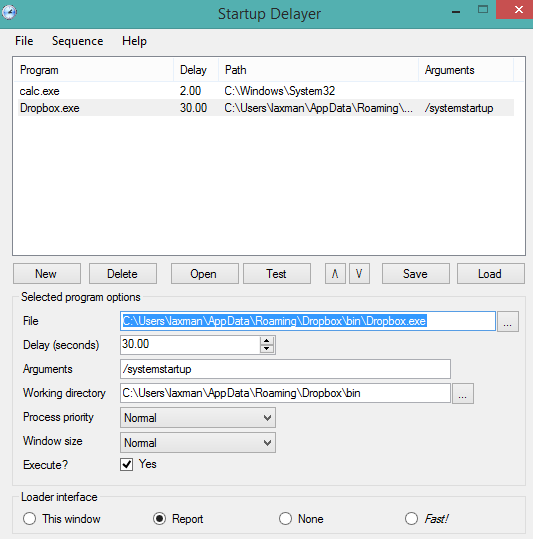Increase delay seconds with the spinner up arrow
533x539 pixels.
point(267,341)
